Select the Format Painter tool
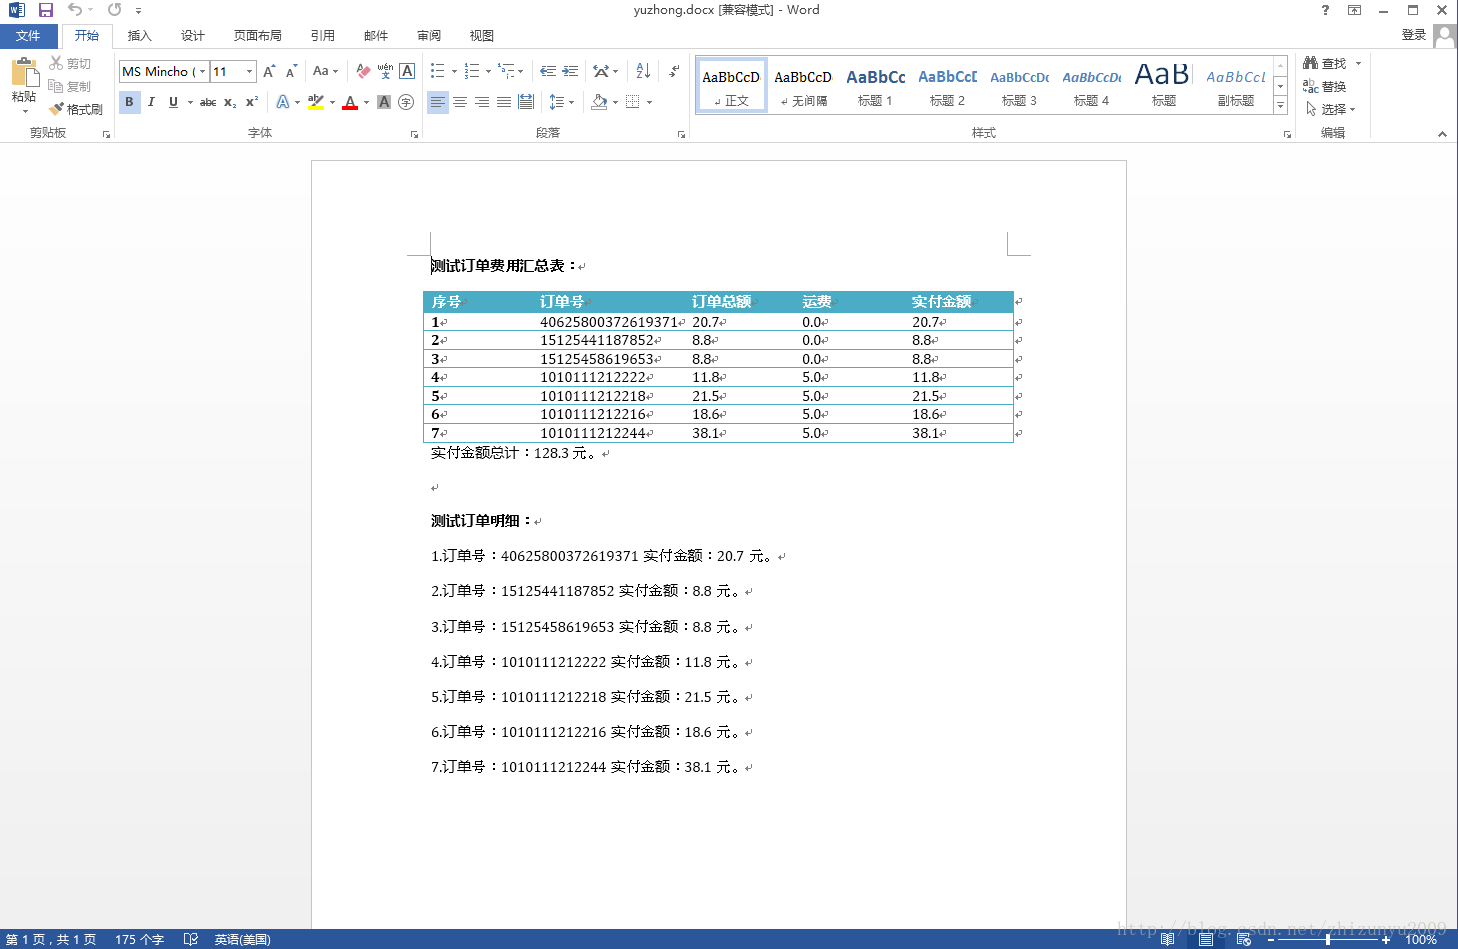 pyautogui.click(x=76, y=108)
